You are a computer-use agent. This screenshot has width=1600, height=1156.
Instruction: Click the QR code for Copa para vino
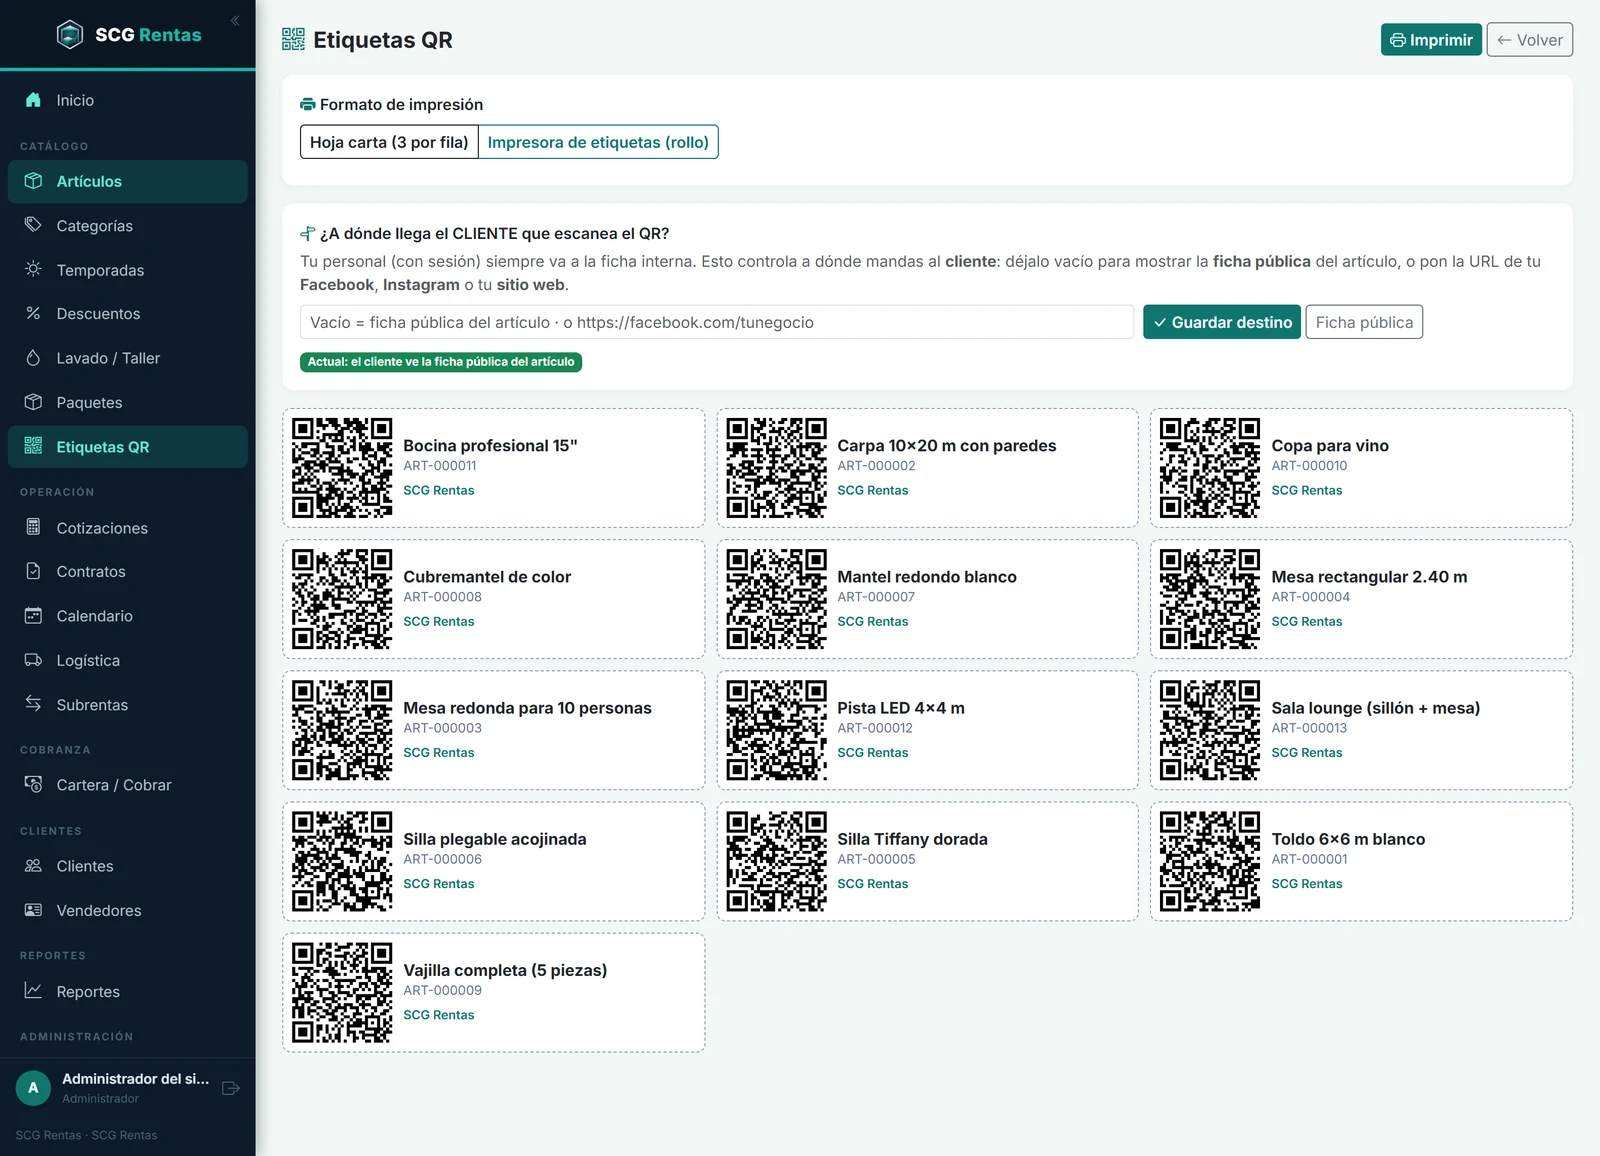[x=1210, y=467]
